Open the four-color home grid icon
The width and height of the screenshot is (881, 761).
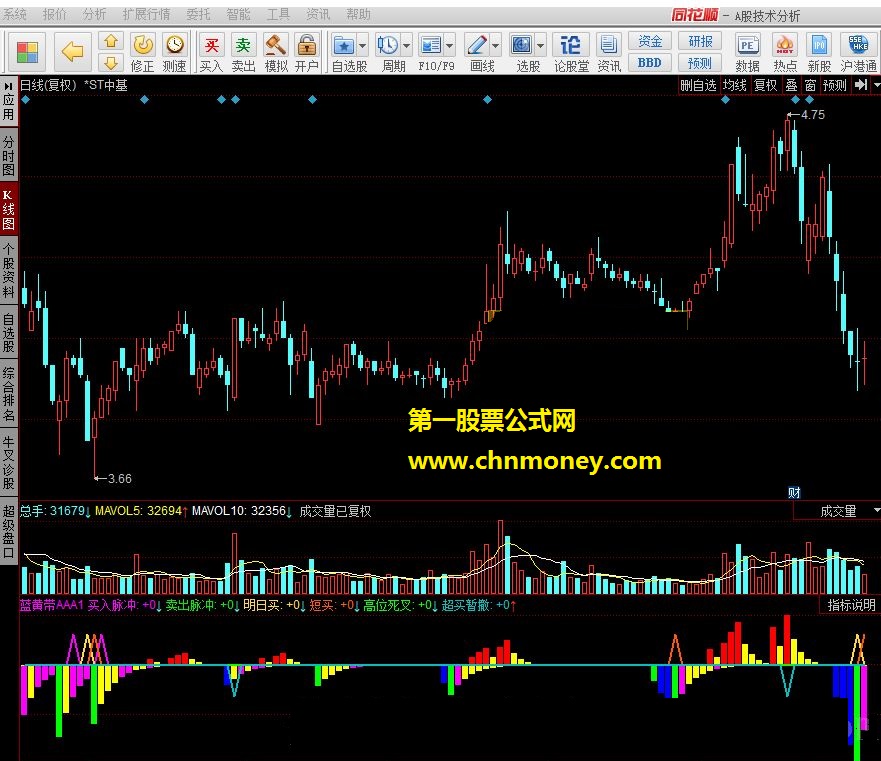[26, 52]
